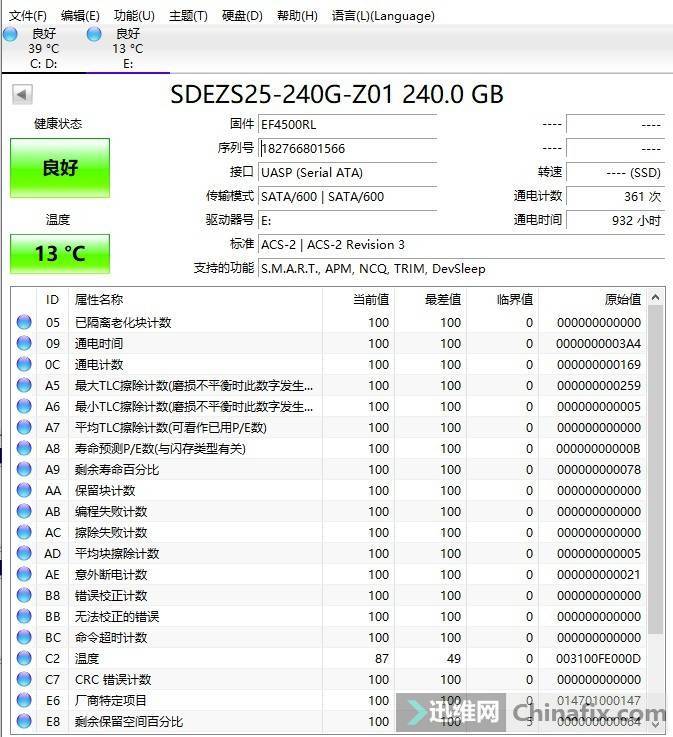Click the power-on count value 361 次
This screenshot has height=737, width=673.
pyautogui.click(x=615, y=196)
